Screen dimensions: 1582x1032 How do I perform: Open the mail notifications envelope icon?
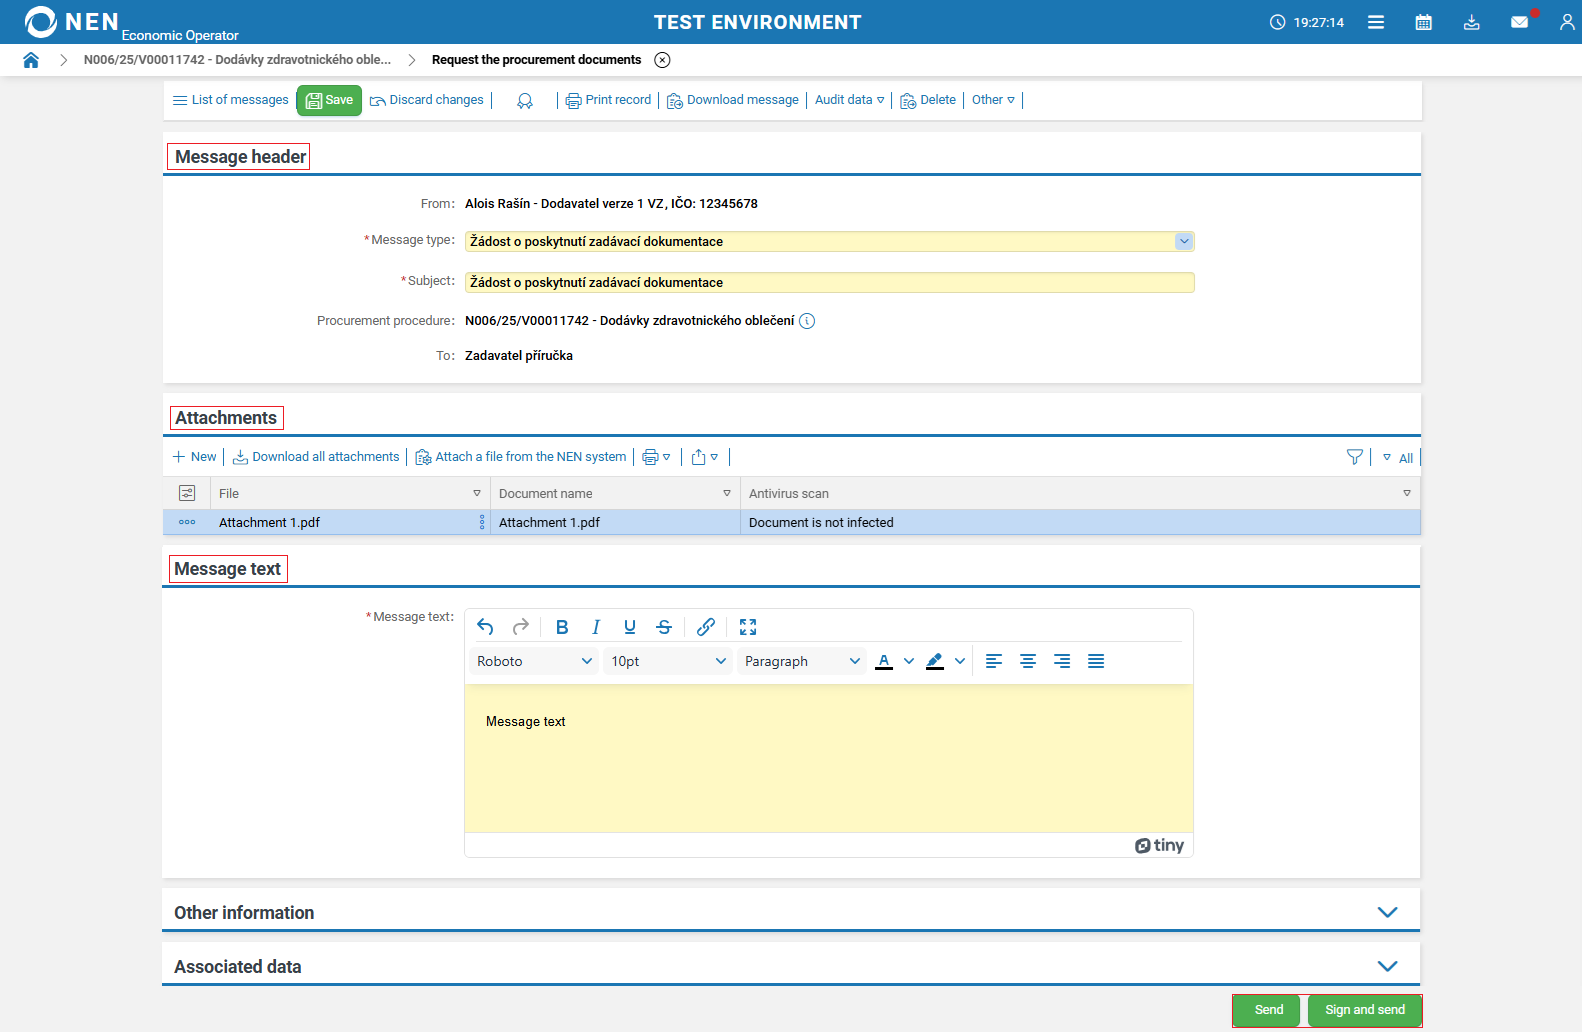[1519, 22]
